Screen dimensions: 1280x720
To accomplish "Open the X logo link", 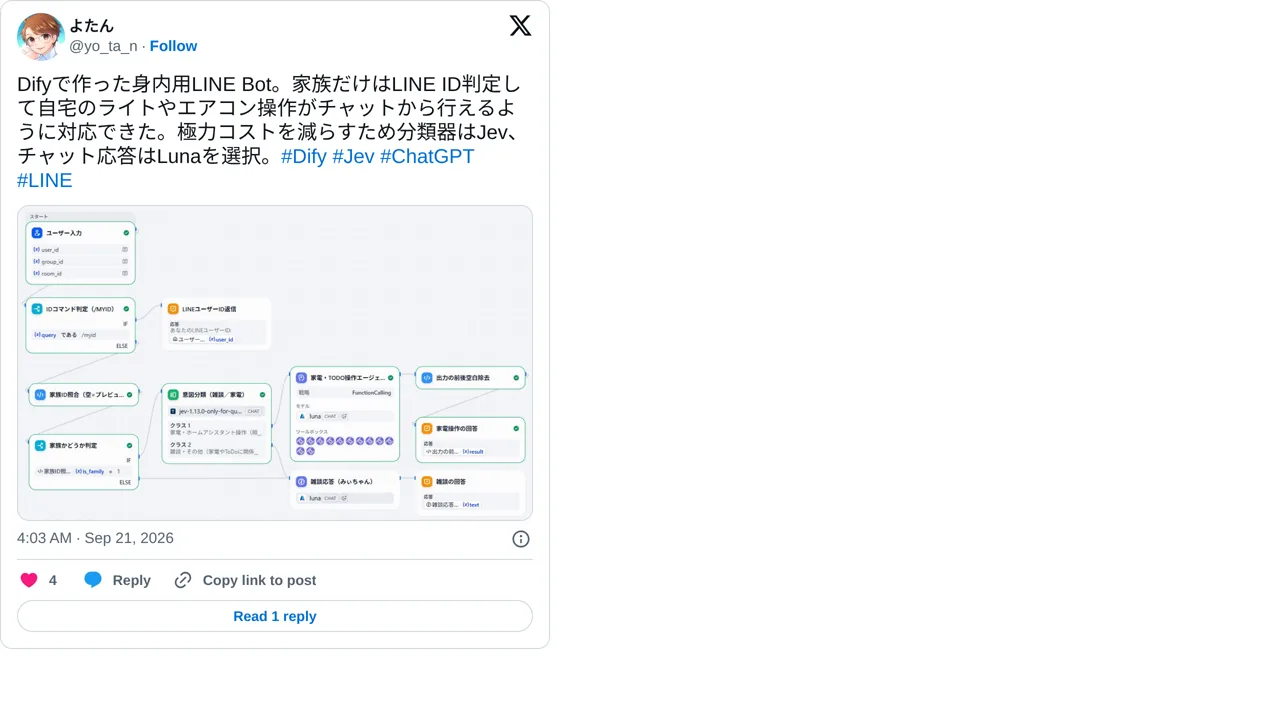I will click(x=520, y=26).
